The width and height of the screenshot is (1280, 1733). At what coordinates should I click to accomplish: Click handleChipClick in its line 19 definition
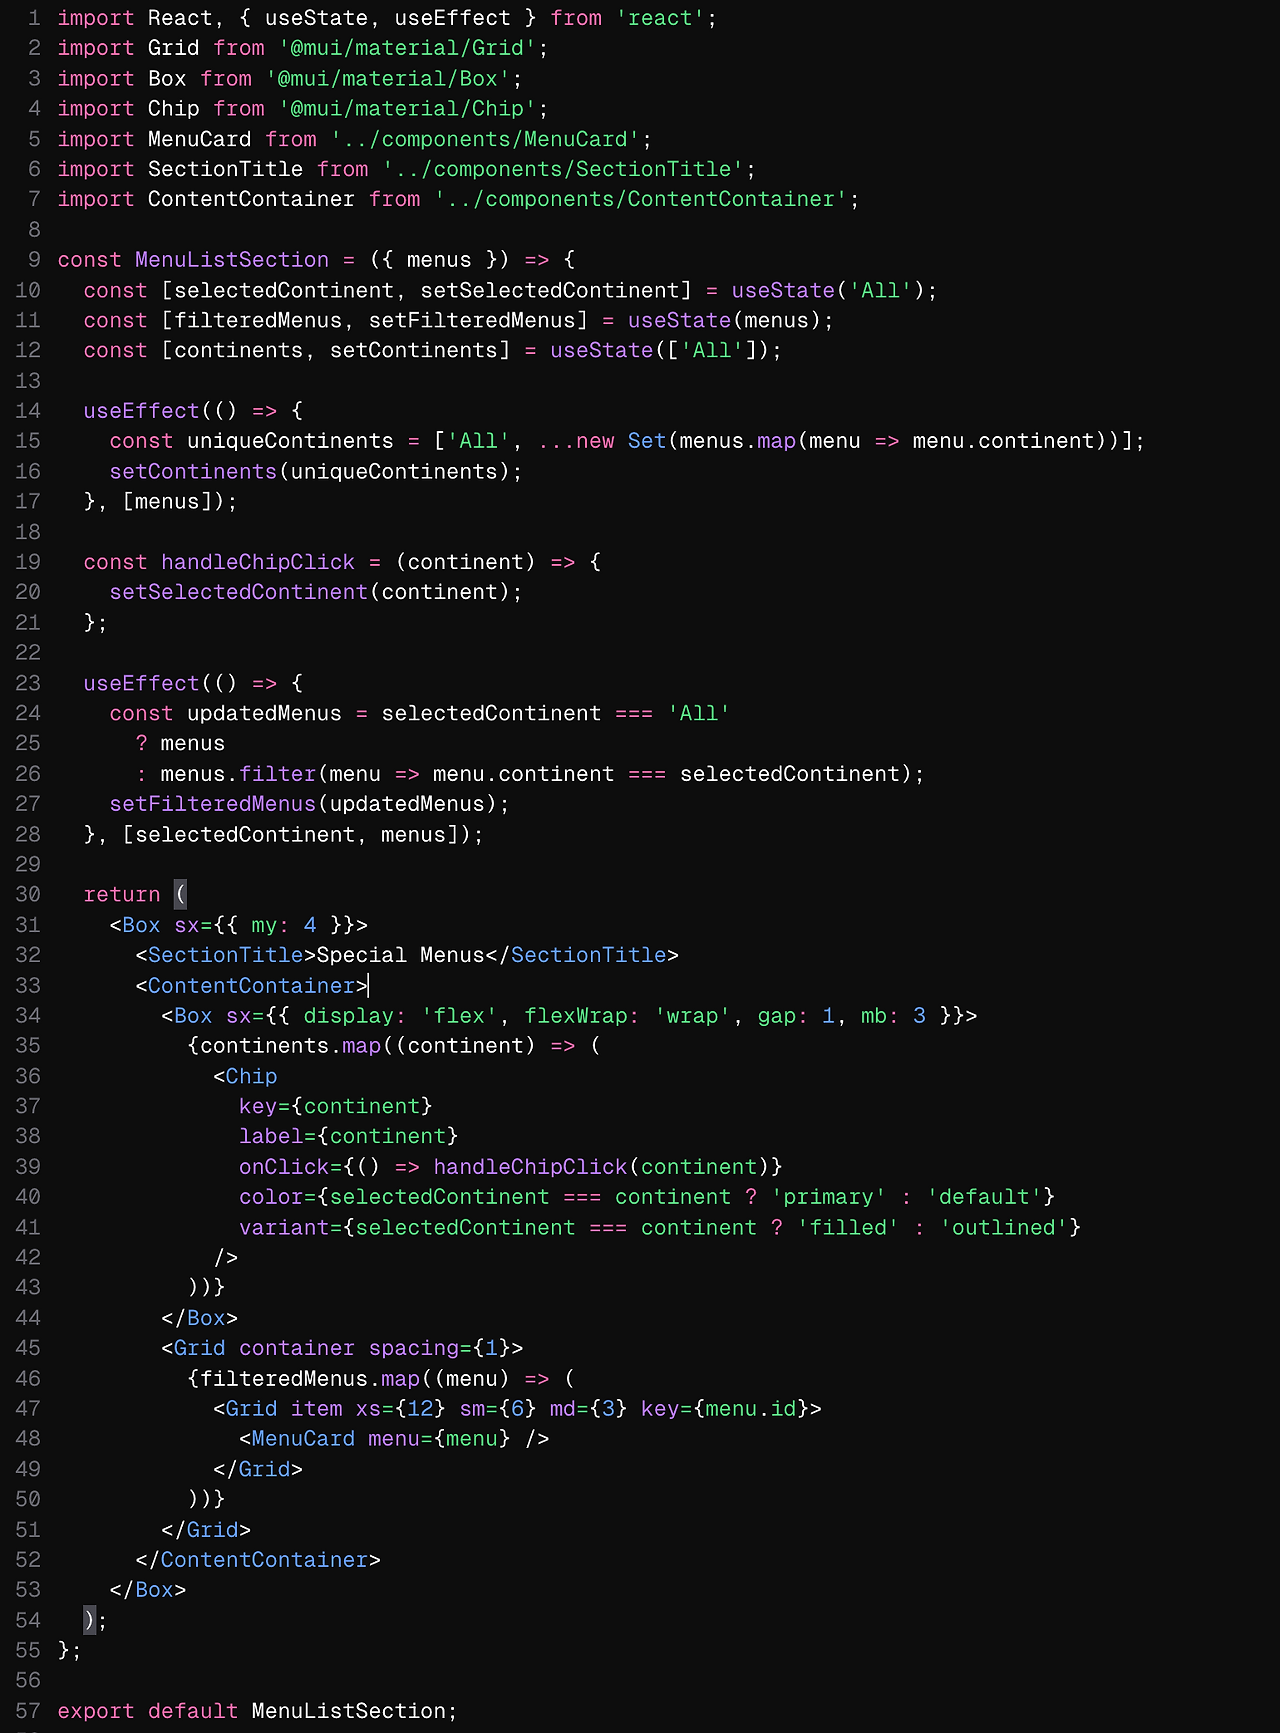[x=258, y=562]
